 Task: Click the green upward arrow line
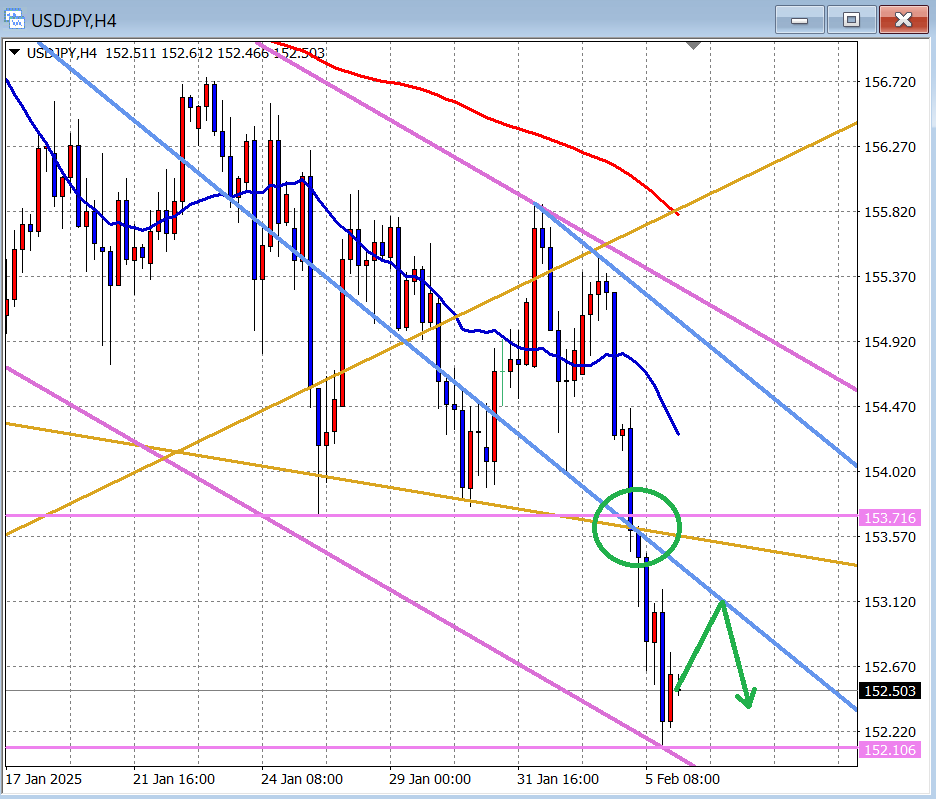click(x=700, y=643)
